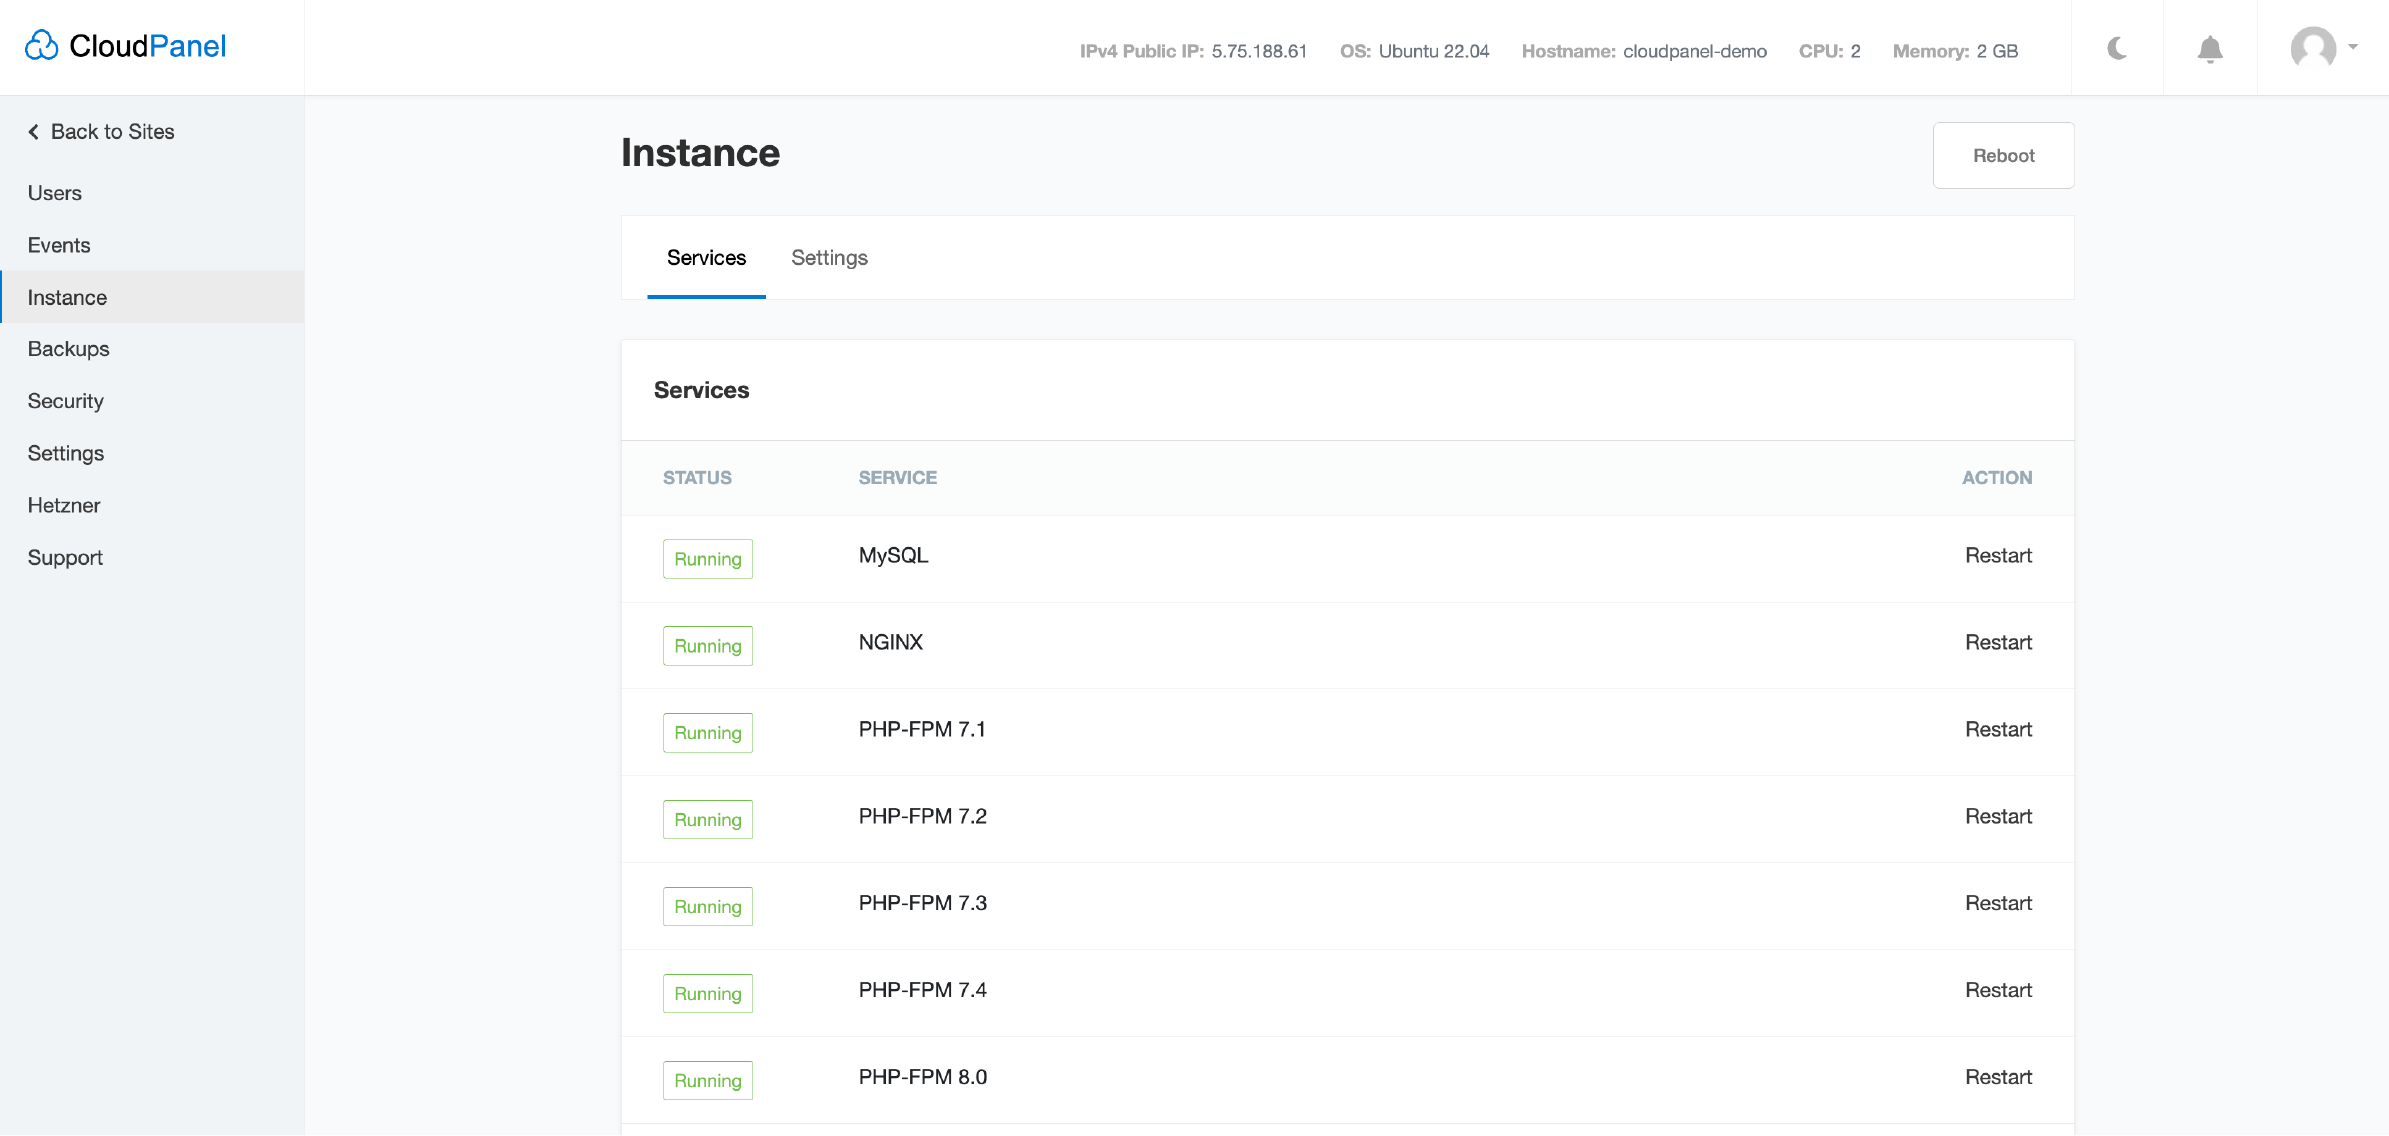Toggle the Running status for MySQL

pos(707,557)
